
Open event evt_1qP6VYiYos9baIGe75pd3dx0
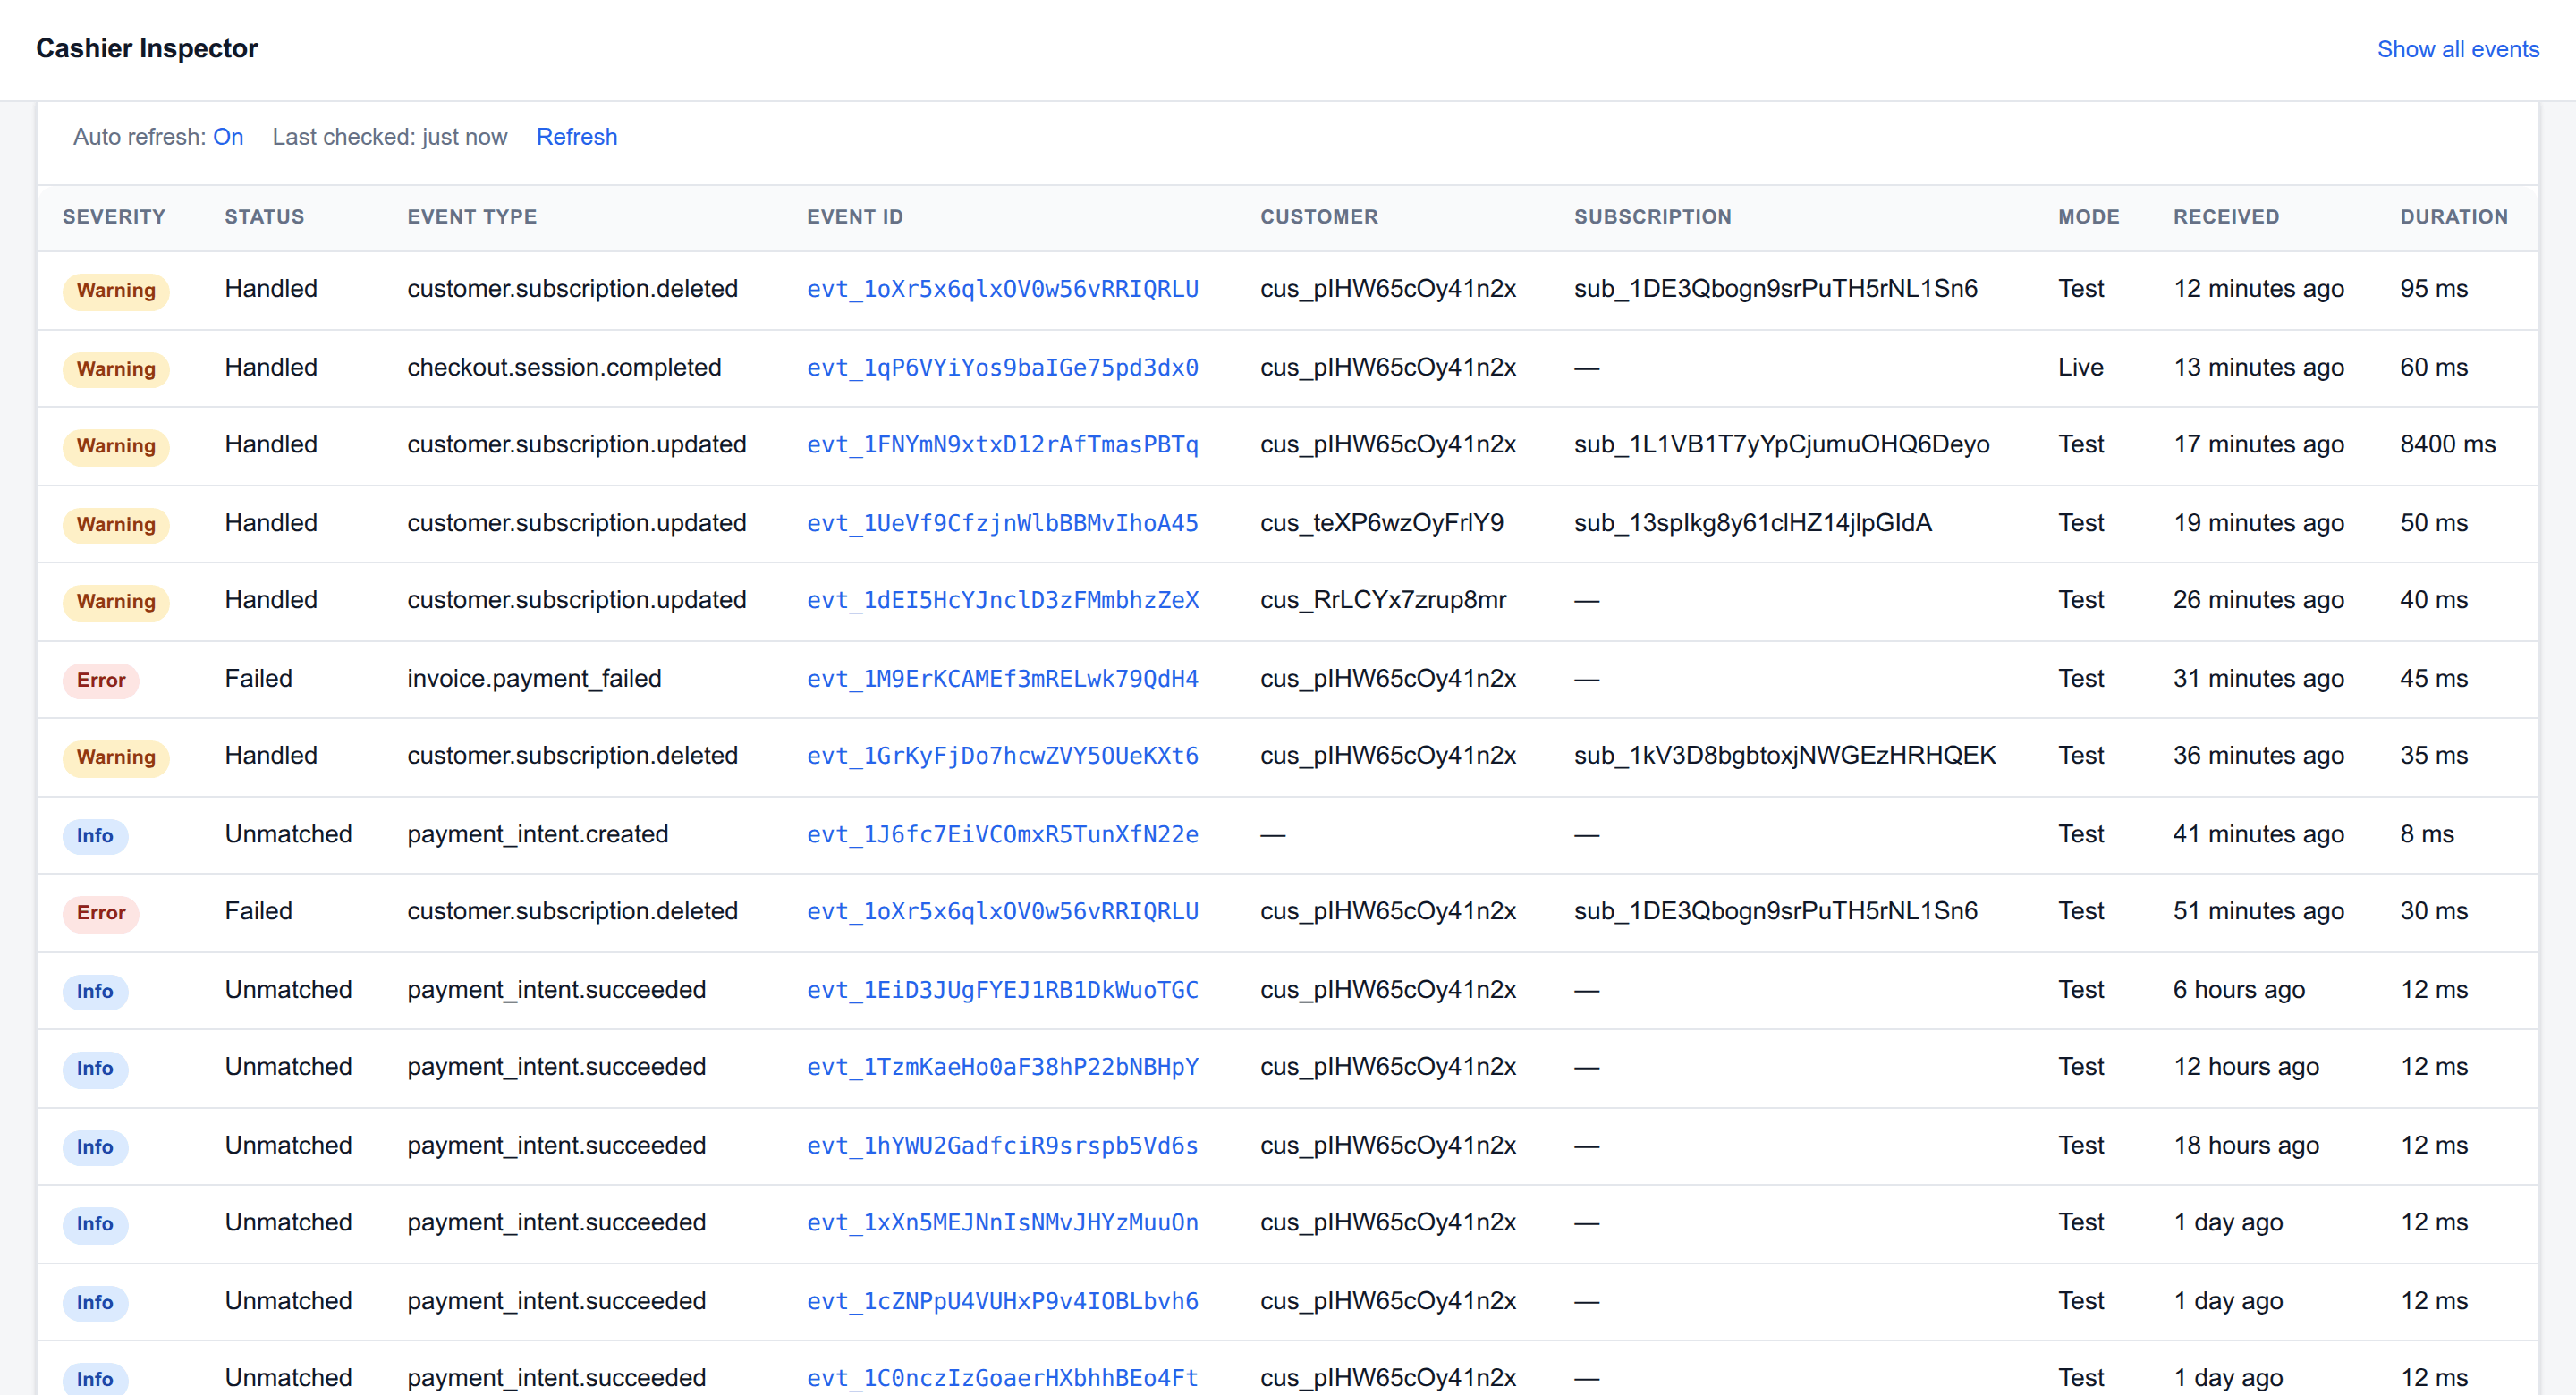pos(1002,368)
